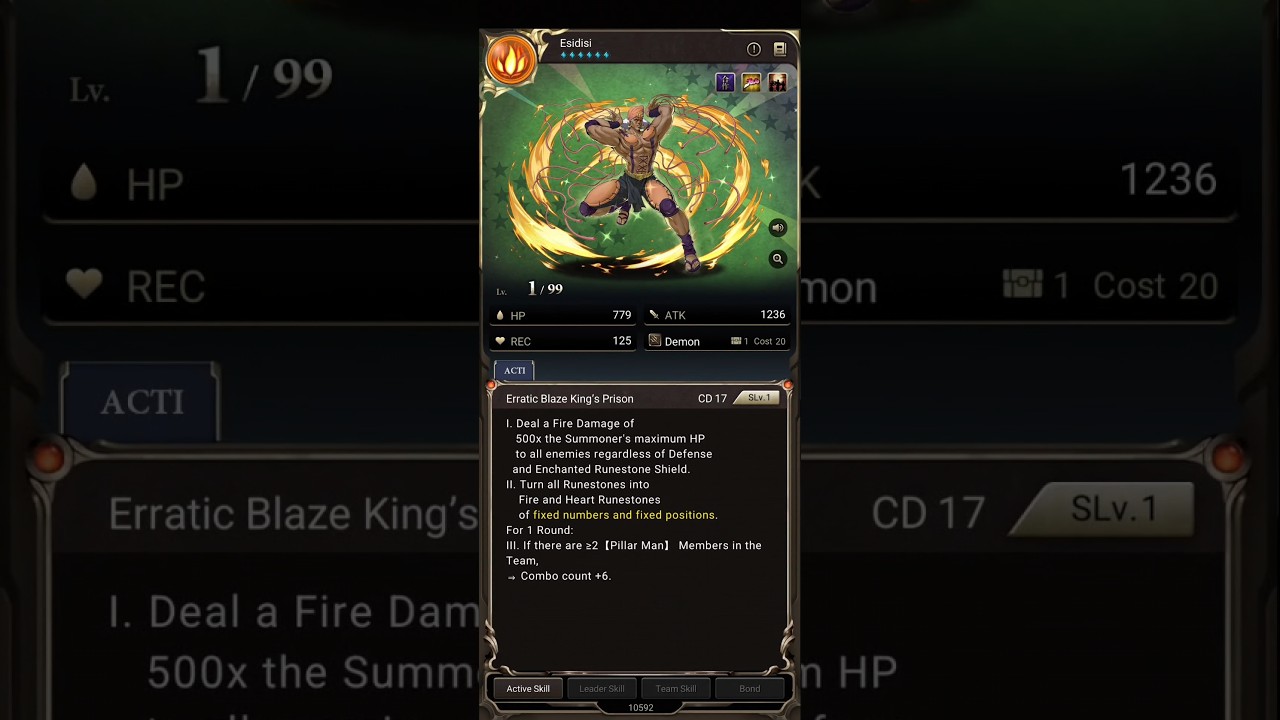1280x720 pixels.
Task: Open the Team Skill tab
Action: click(676, 688)
